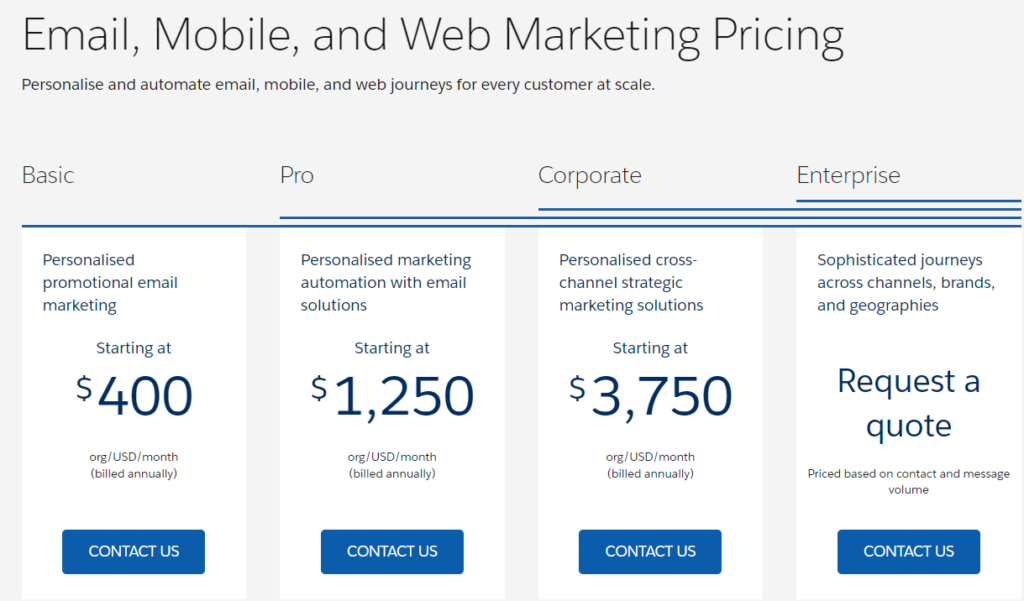Click CONTACT US under the Basic plan

pos(133,551)
